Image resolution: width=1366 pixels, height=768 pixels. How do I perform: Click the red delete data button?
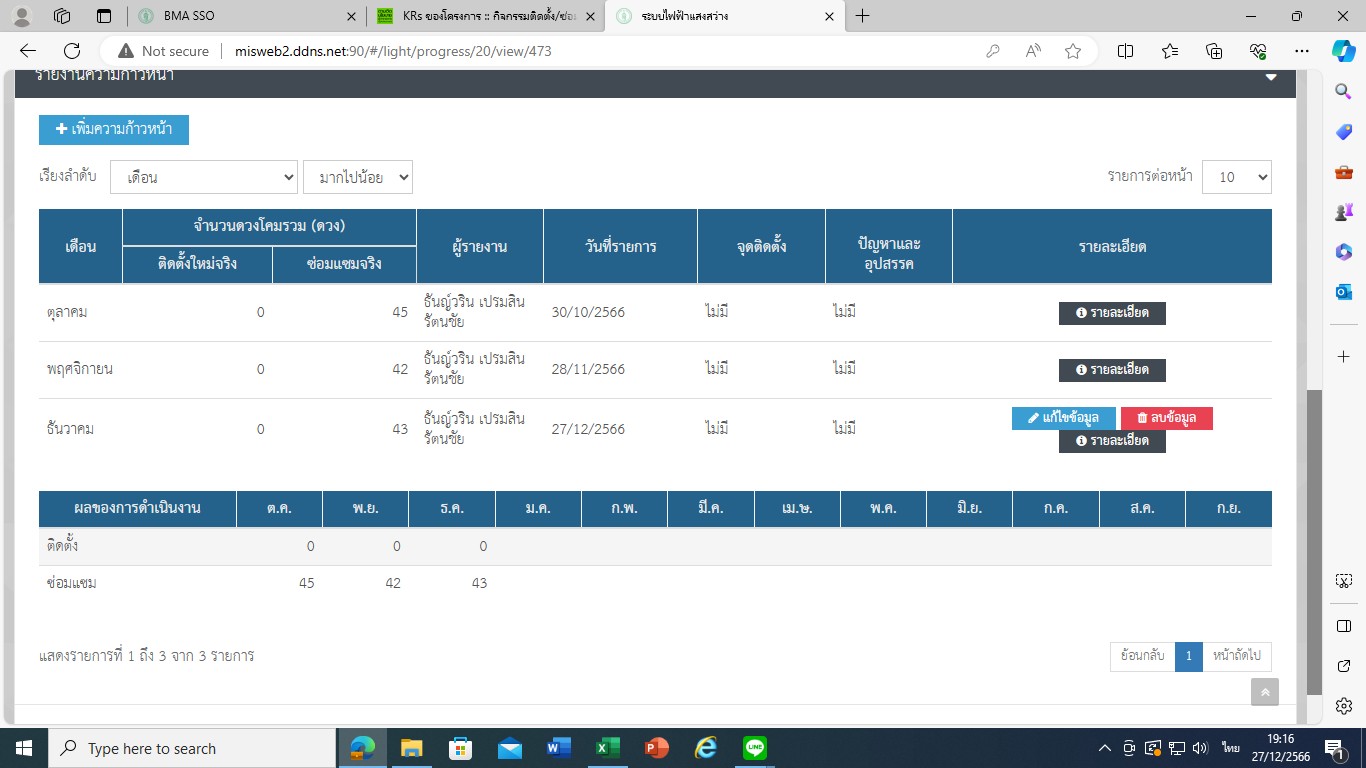click(x=1166, y=418)
